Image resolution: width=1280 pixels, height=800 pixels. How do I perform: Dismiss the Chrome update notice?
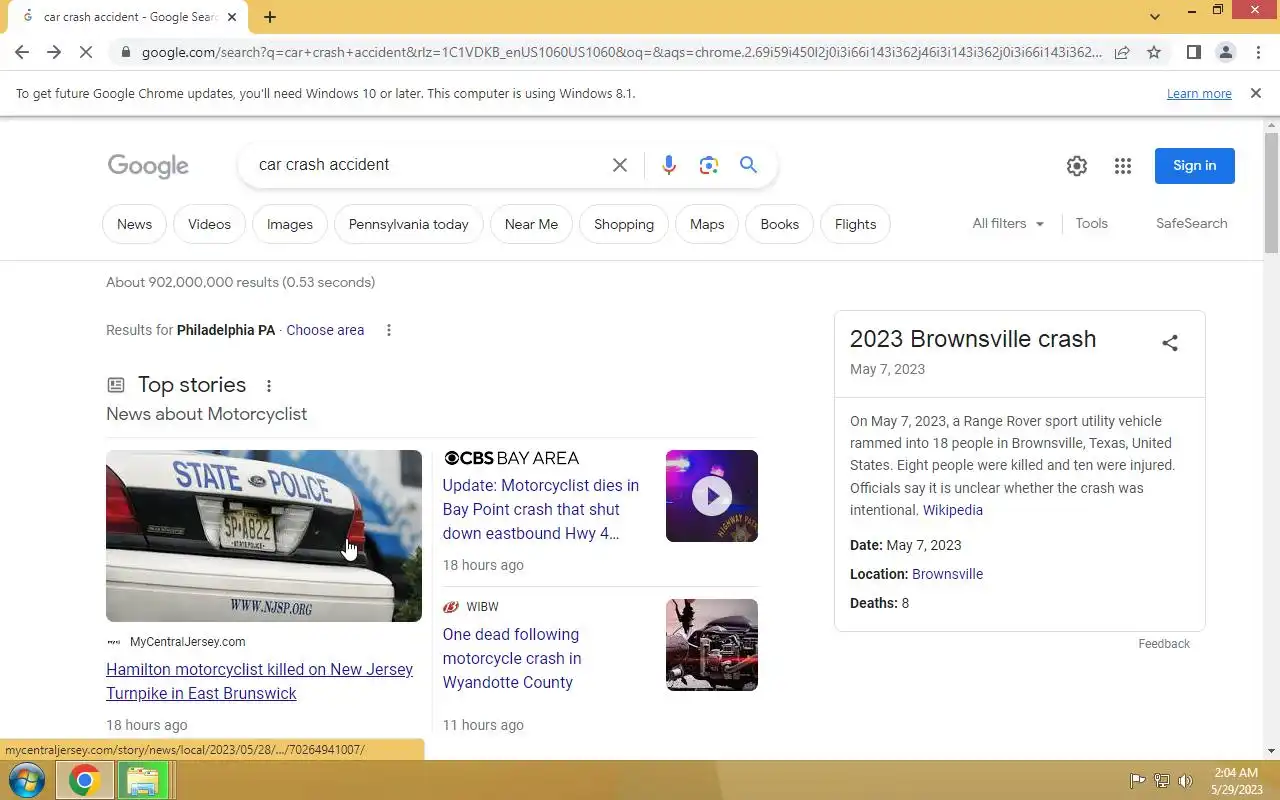coord(1256,93)
